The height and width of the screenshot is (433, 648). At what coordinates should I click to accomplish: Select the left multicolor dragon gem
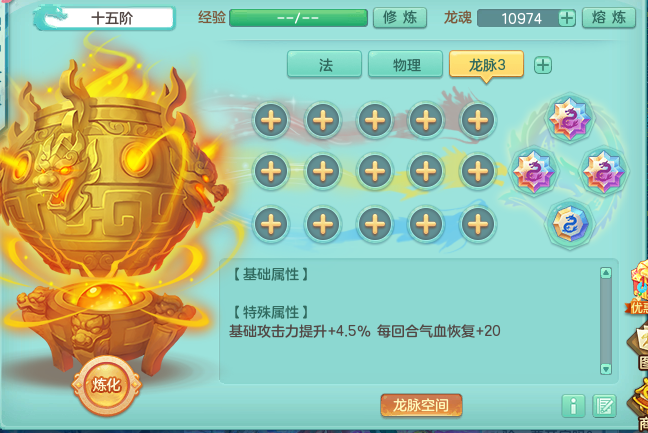534,171
